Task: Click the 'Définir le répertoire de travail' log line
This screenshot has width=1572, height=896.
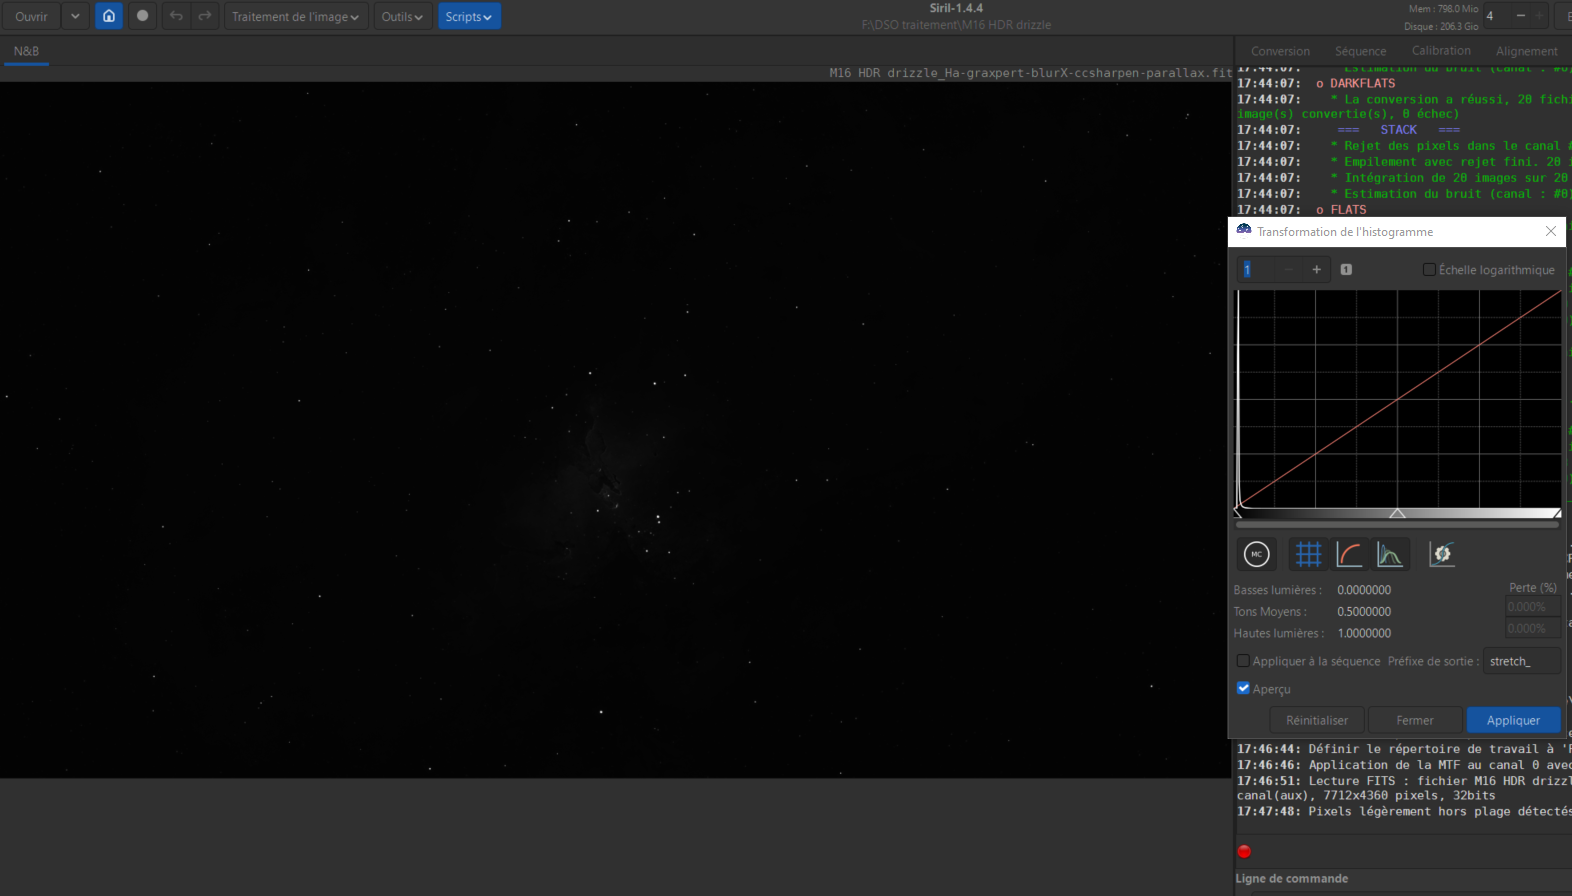Action: click(1404, 749)
